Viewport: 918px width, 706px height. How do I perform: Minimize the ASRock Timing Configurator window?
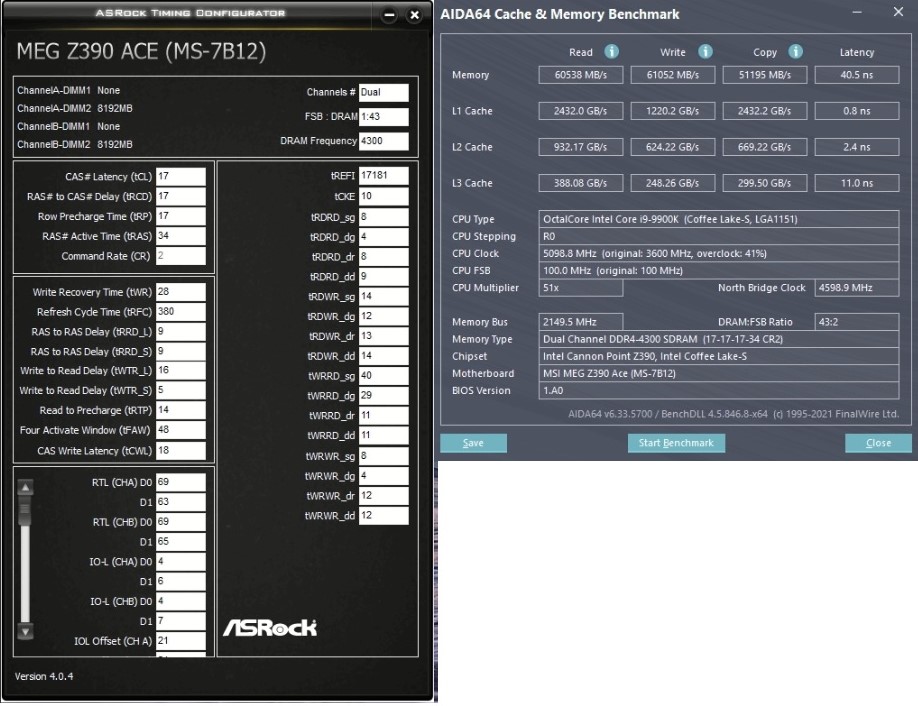click(x=389, y=15)
